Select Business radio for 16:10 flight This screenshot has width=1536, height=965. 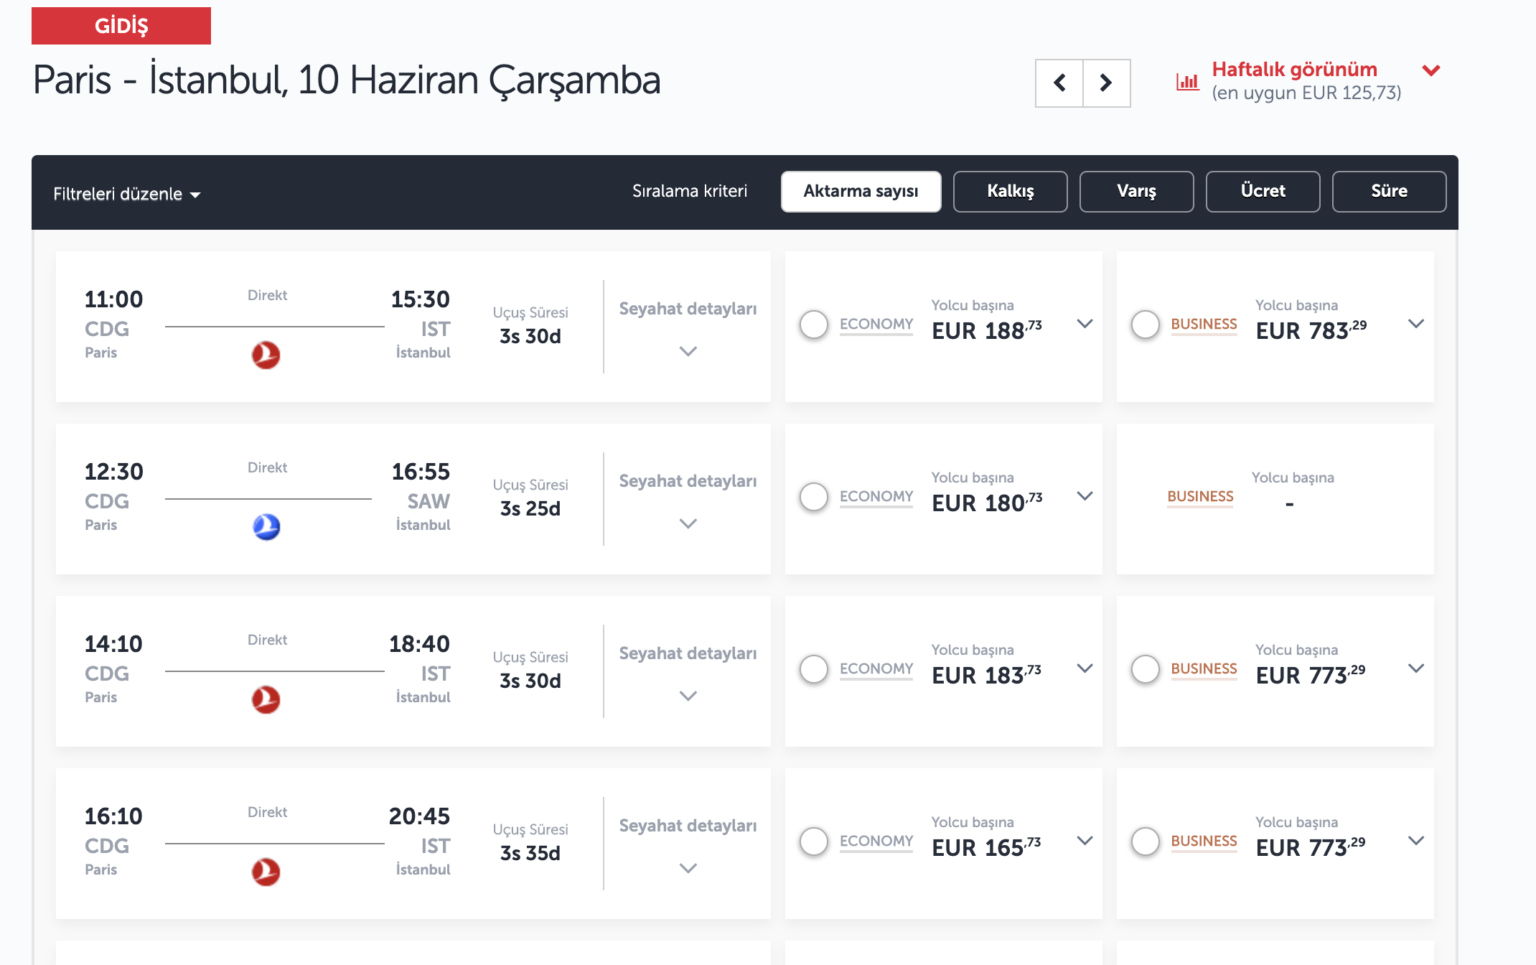click(x=1145, y=842)
